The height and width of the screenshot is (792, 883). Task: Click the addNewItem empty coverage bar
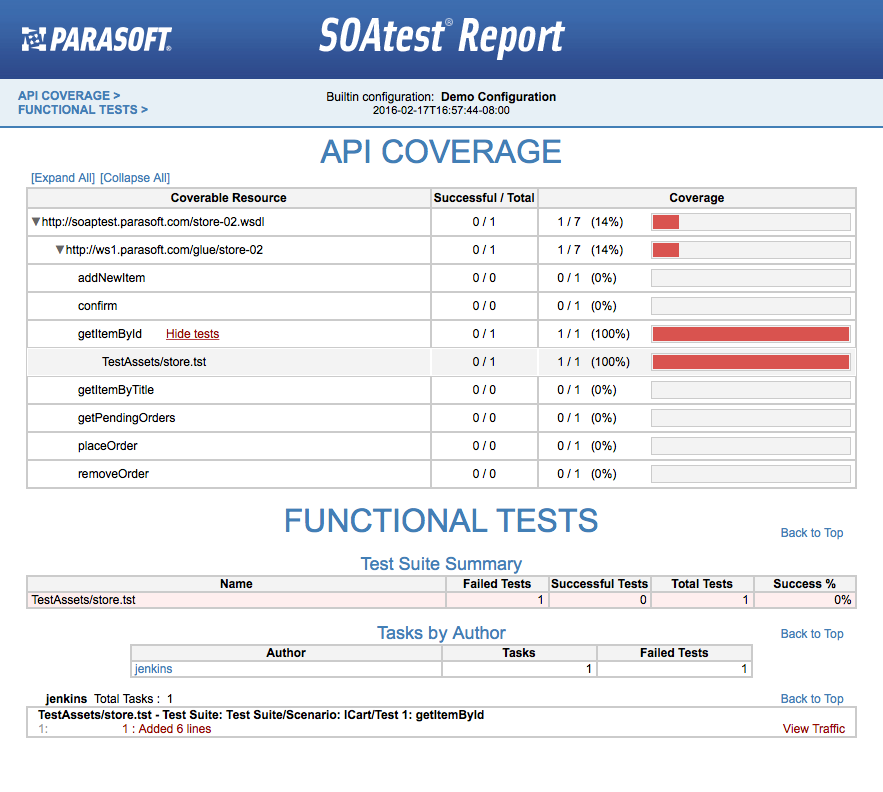pyautogui.click(x=751, y=278)
